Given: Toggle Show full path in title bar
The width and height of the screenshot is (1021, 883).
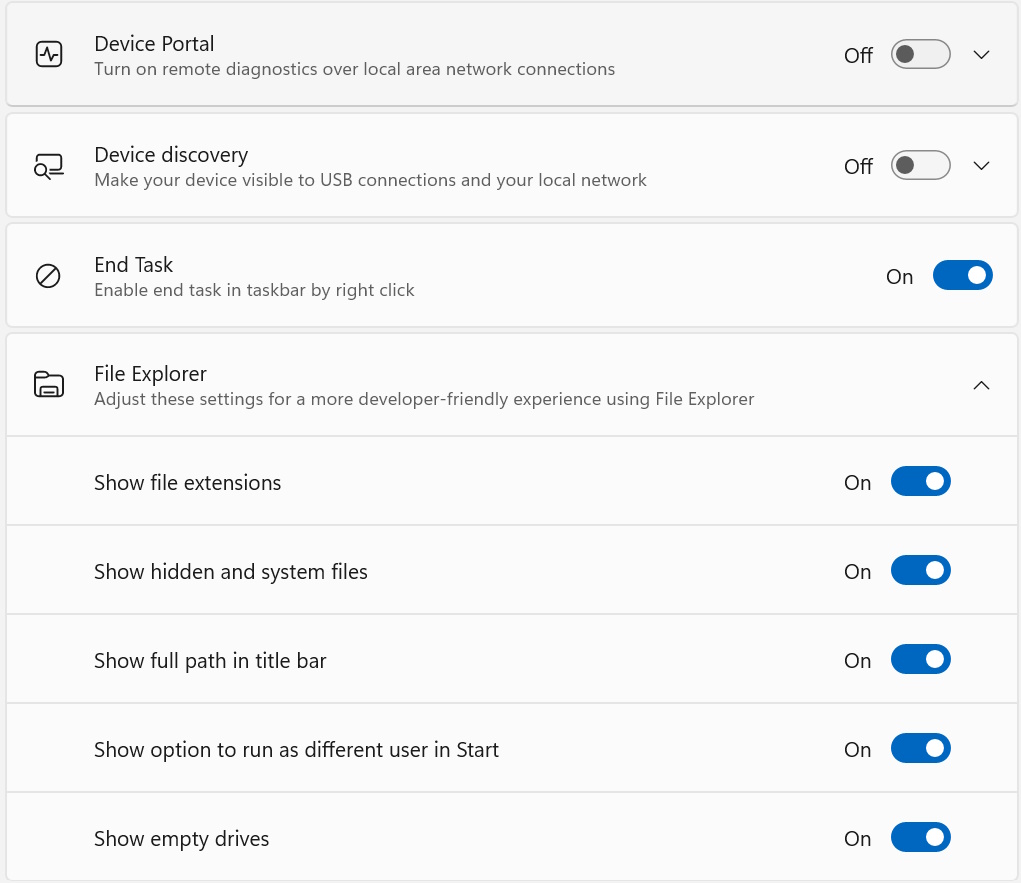Looking at the screenshot, I should click(920, 659).
